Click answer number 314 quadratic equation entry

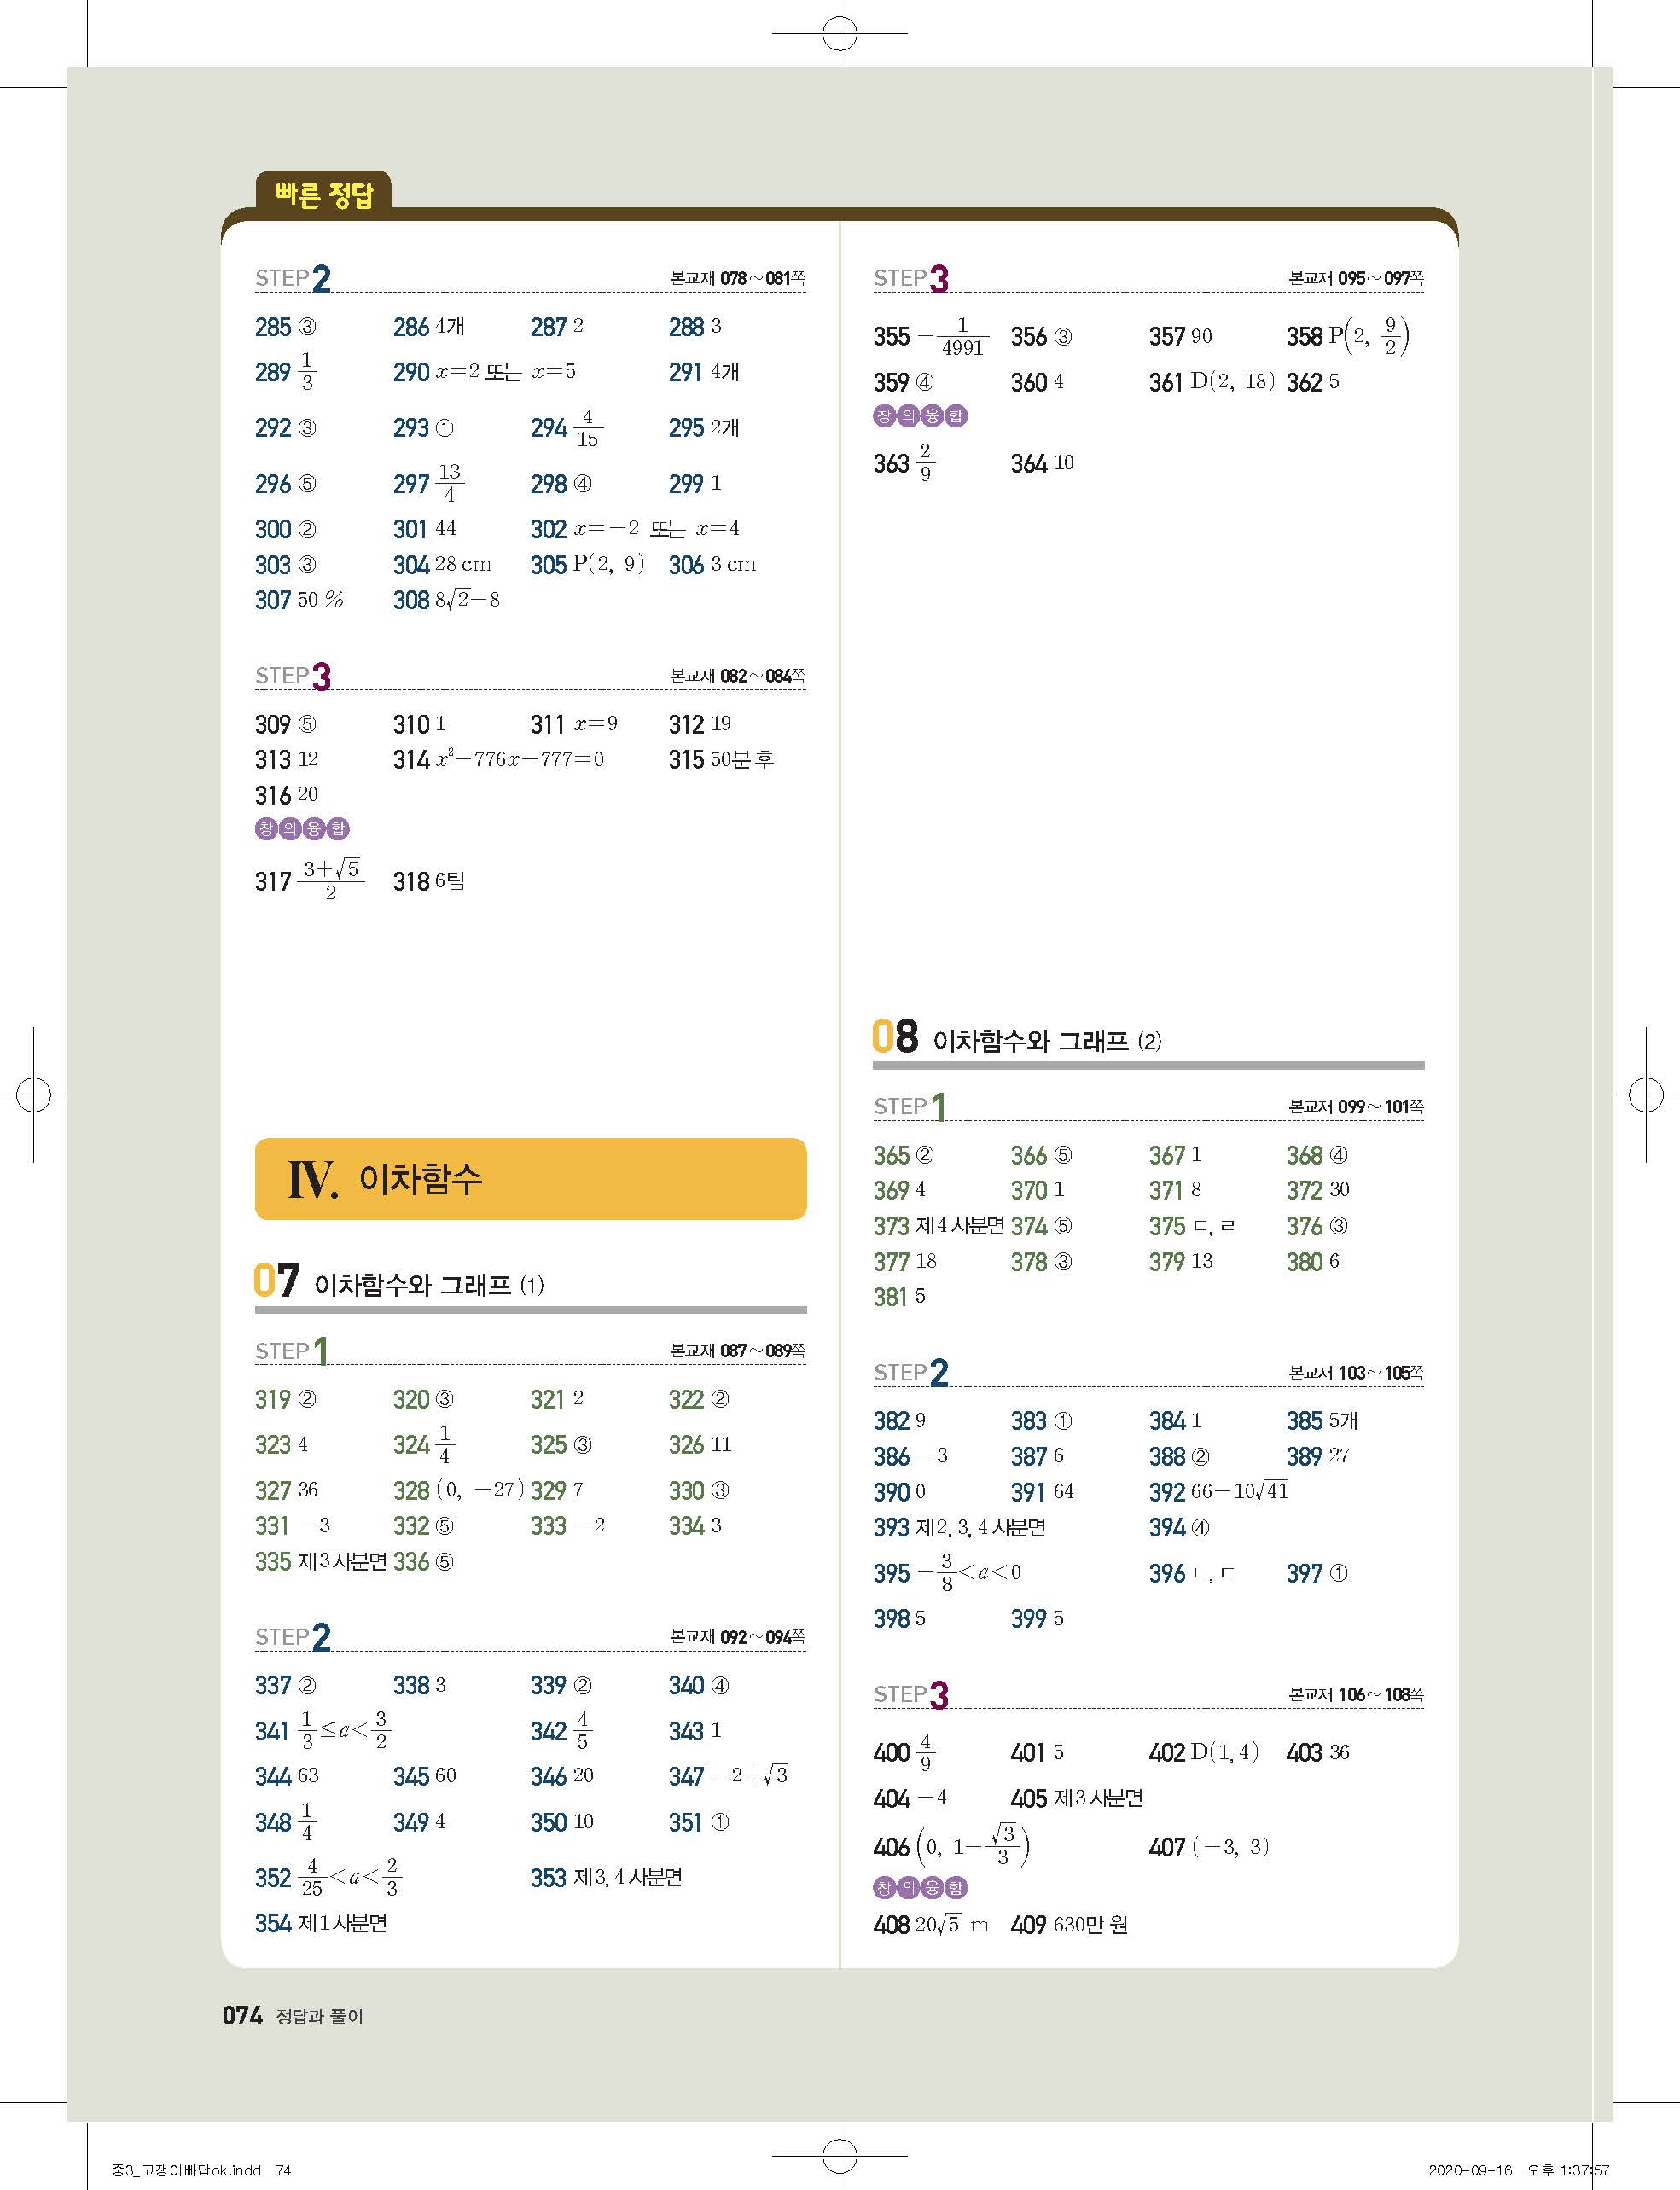tap(498, 760)
